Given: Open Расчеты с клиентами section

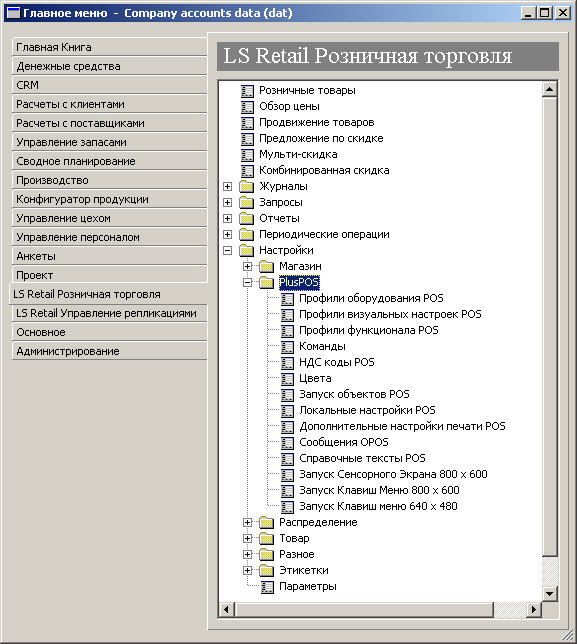Looking at the screenshot, I should pos(109,104).
